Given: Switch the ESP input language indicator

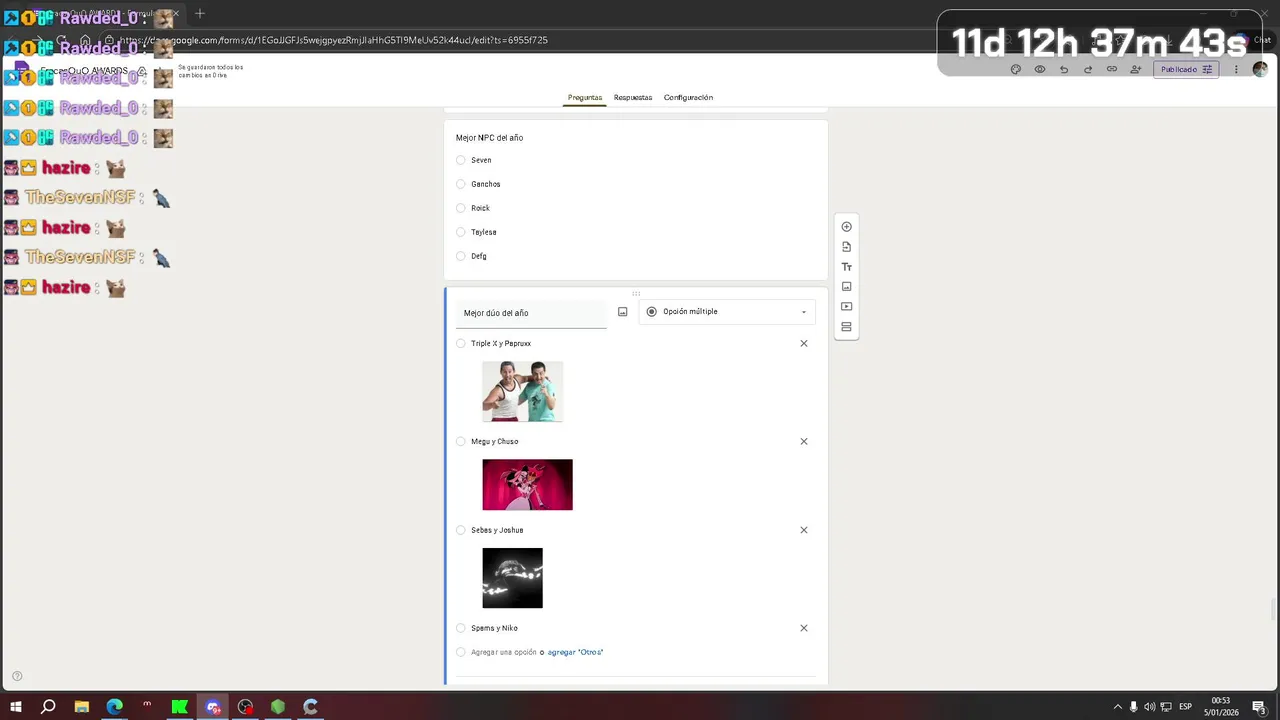Looking at the screenshot, I should point(1185,707).
